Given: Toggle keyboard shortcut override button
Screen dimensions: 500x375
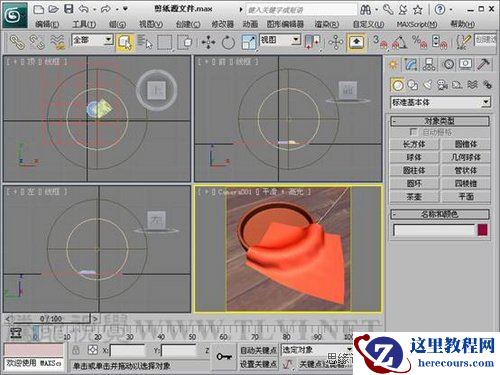Looking at the screenshot, I should coord(356,42).
